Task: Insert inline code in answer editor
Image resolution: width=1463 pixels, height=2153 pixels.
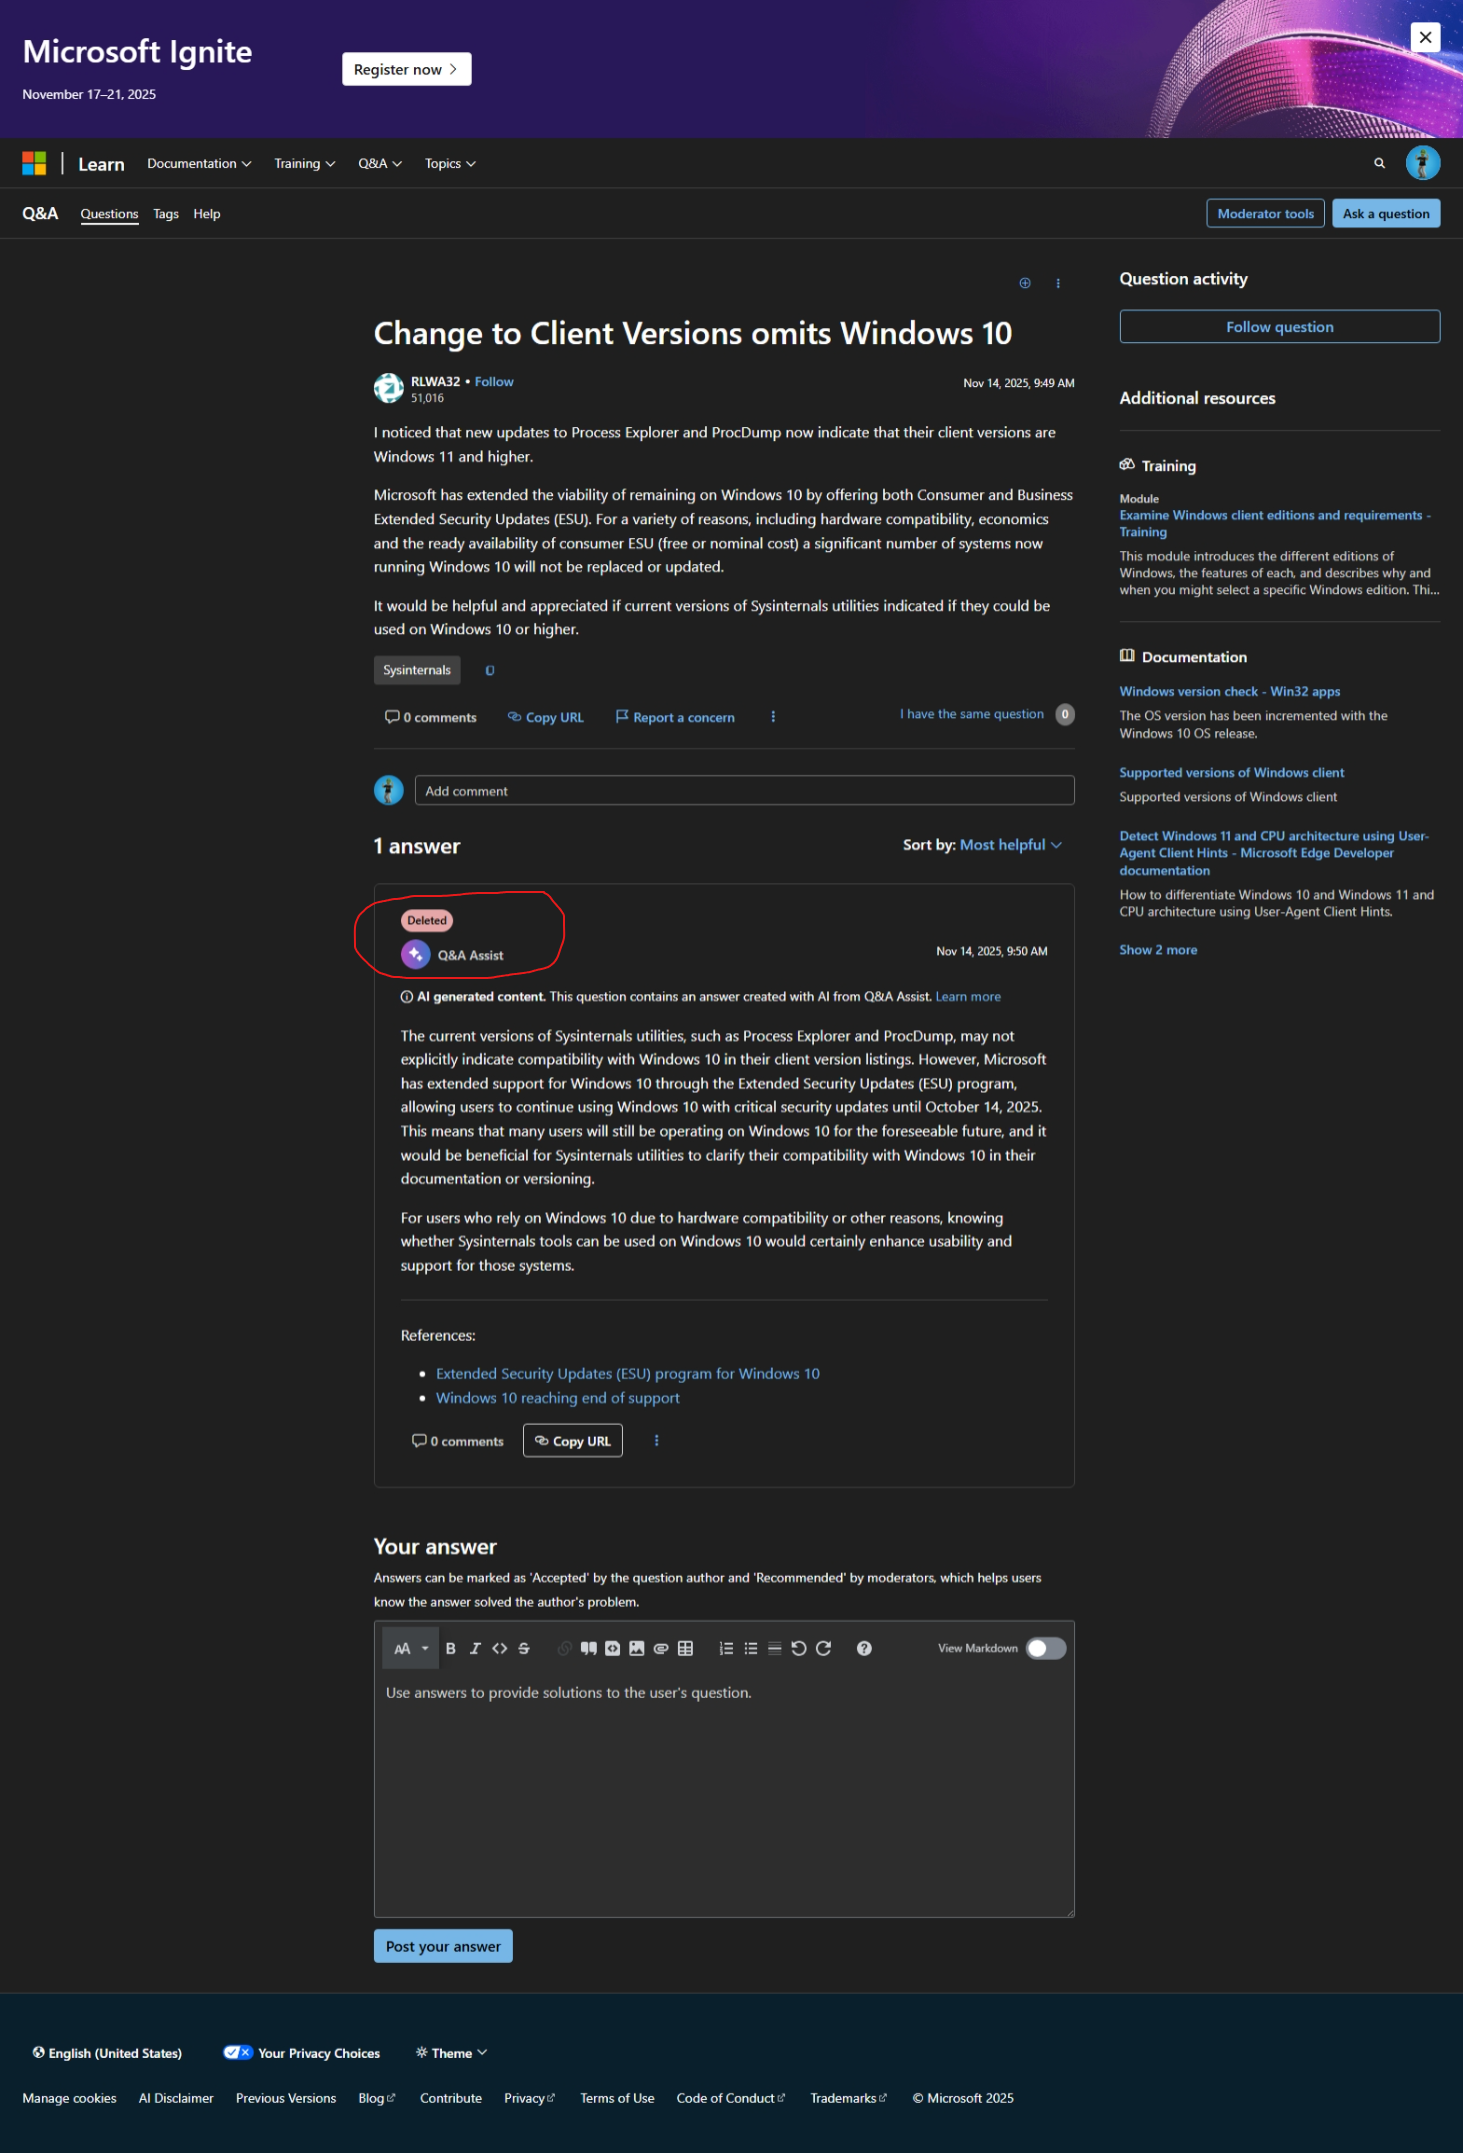Action: tap(499, 1648)
